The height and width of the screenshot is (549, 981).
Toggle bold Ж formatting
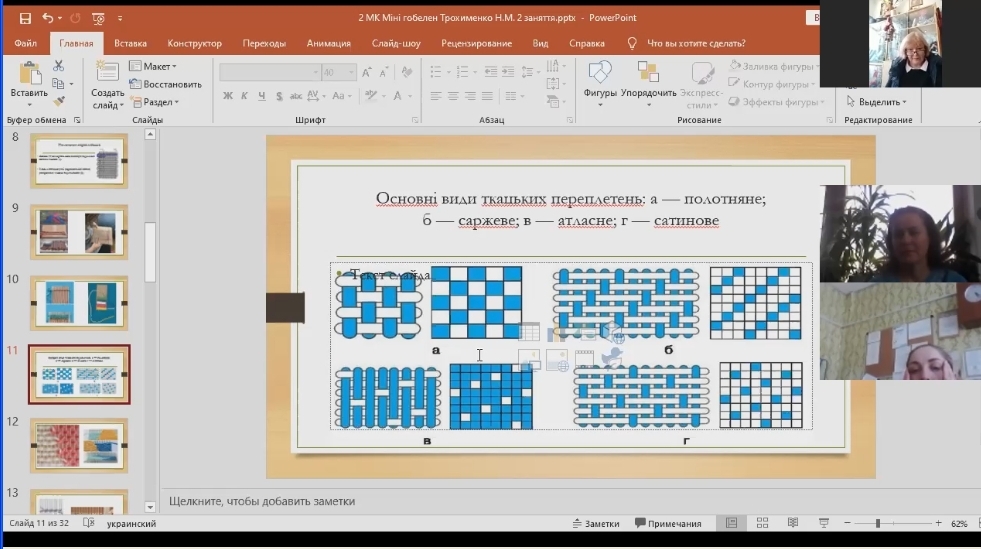tap(228, 96)
